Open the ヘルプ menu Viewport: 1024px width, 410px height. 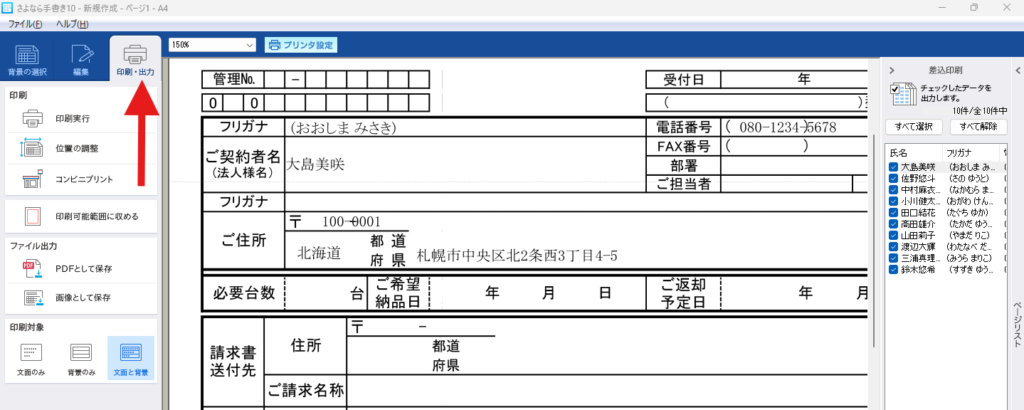coord(71,23)
